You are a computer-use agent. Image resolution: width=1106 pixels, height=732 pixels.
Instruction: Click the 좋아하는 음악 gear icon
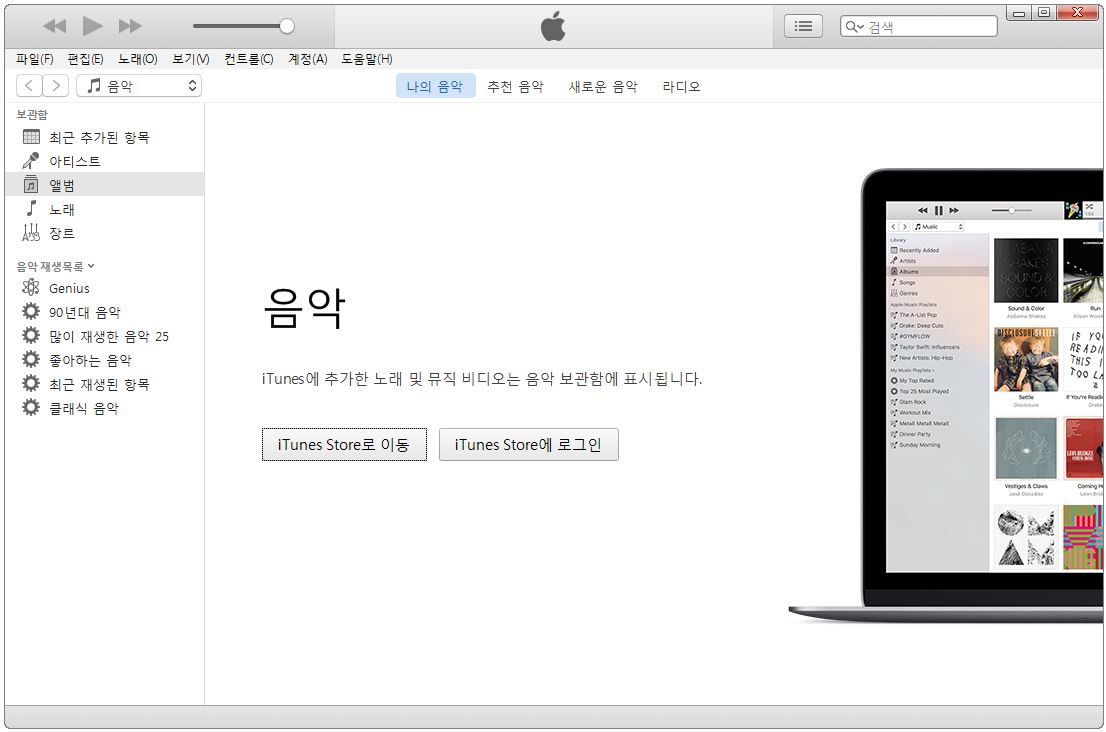(31, 359)
